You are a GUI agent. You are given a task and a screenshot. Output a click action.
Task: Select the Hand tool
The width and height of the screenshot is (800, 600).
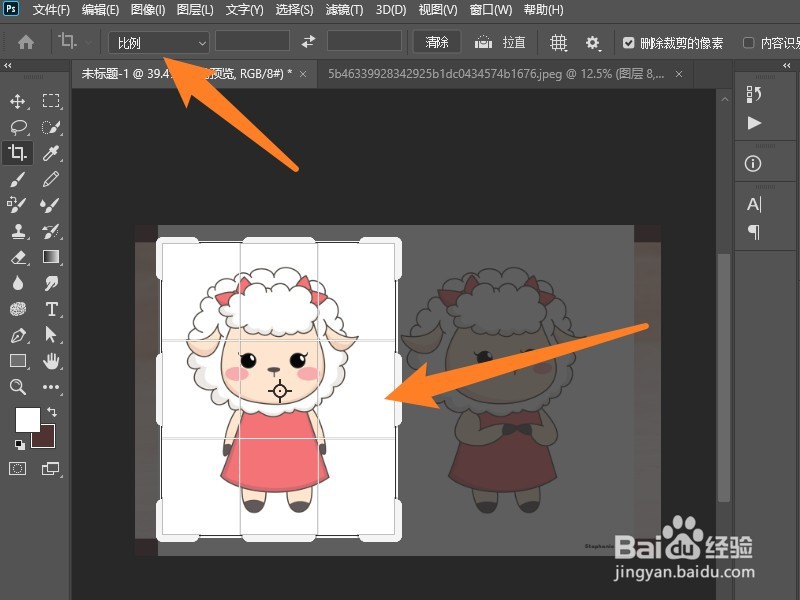click(x=51, y=361)
